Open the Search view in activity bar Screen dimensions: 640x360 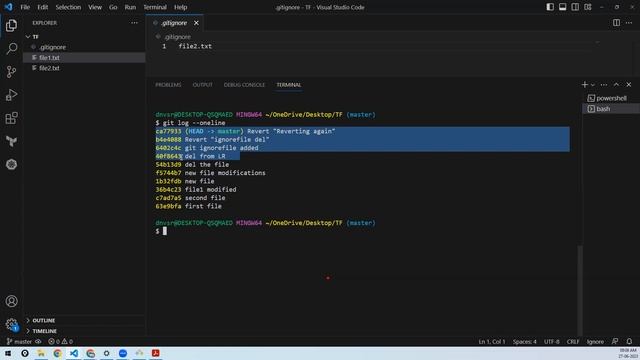[x=11, y=49]
